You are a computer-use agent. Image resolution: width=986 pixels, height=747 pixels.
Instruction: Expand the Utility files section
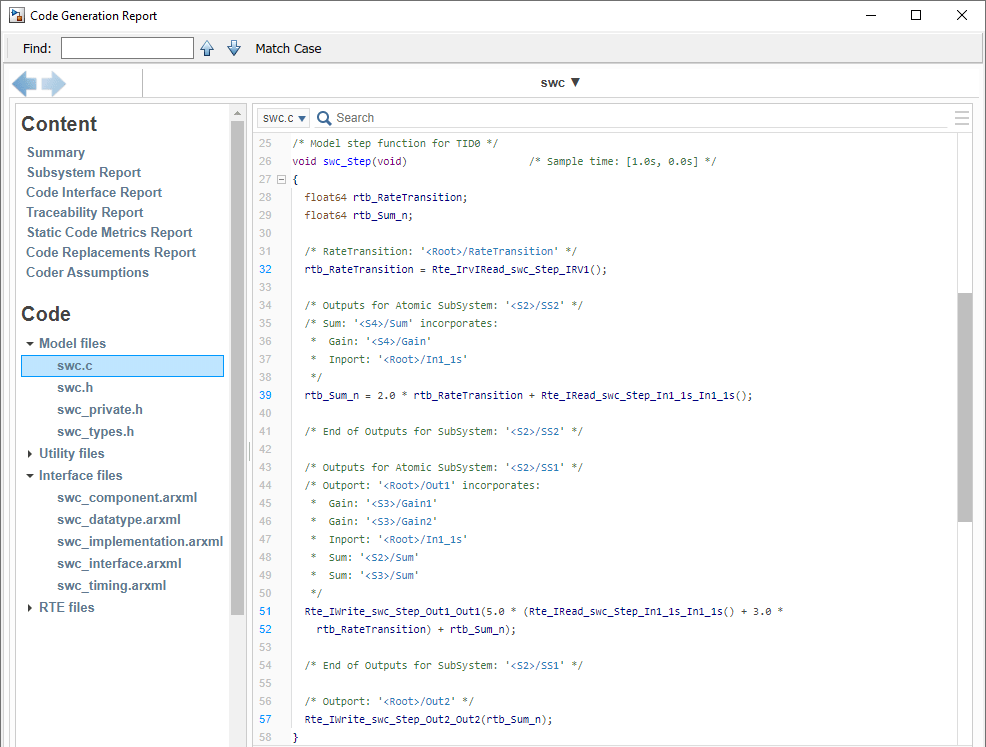pyautogui.click(x=30, y=454)
